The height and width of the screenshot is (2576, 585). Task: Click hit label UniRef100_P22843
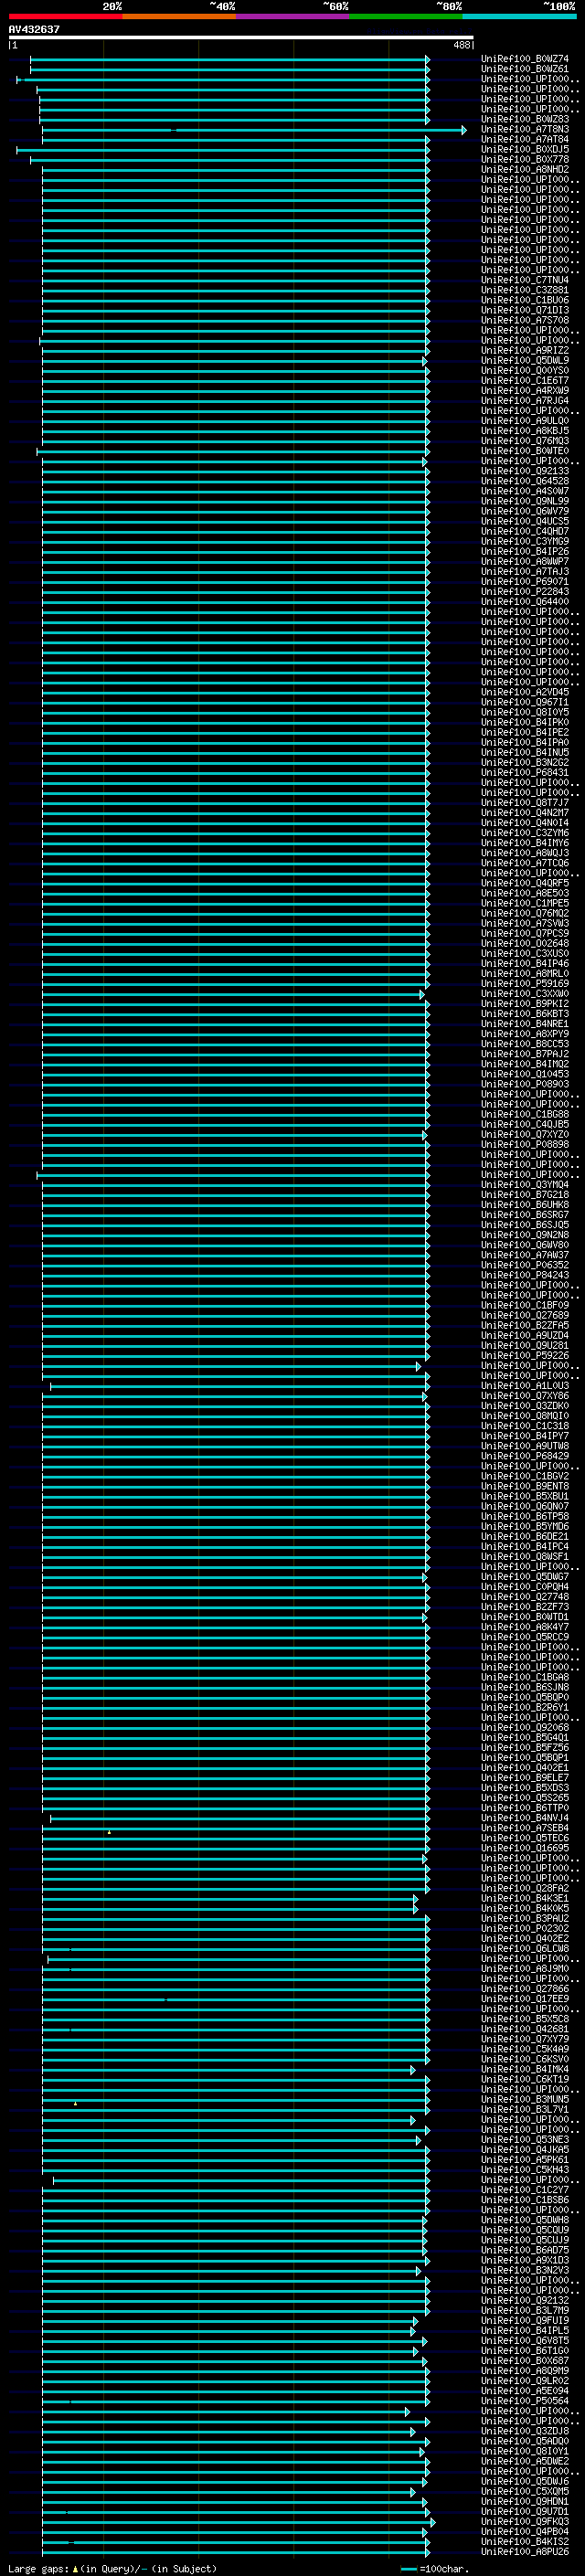(525, 592)
